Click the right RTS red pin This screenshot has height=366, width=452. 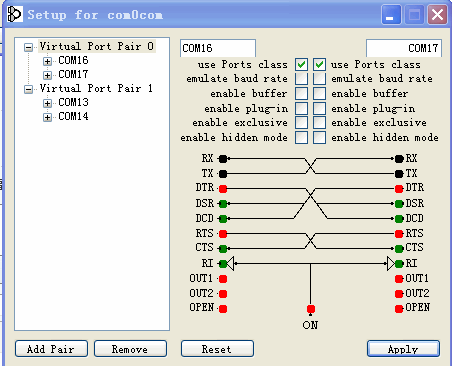click(399, 234)
